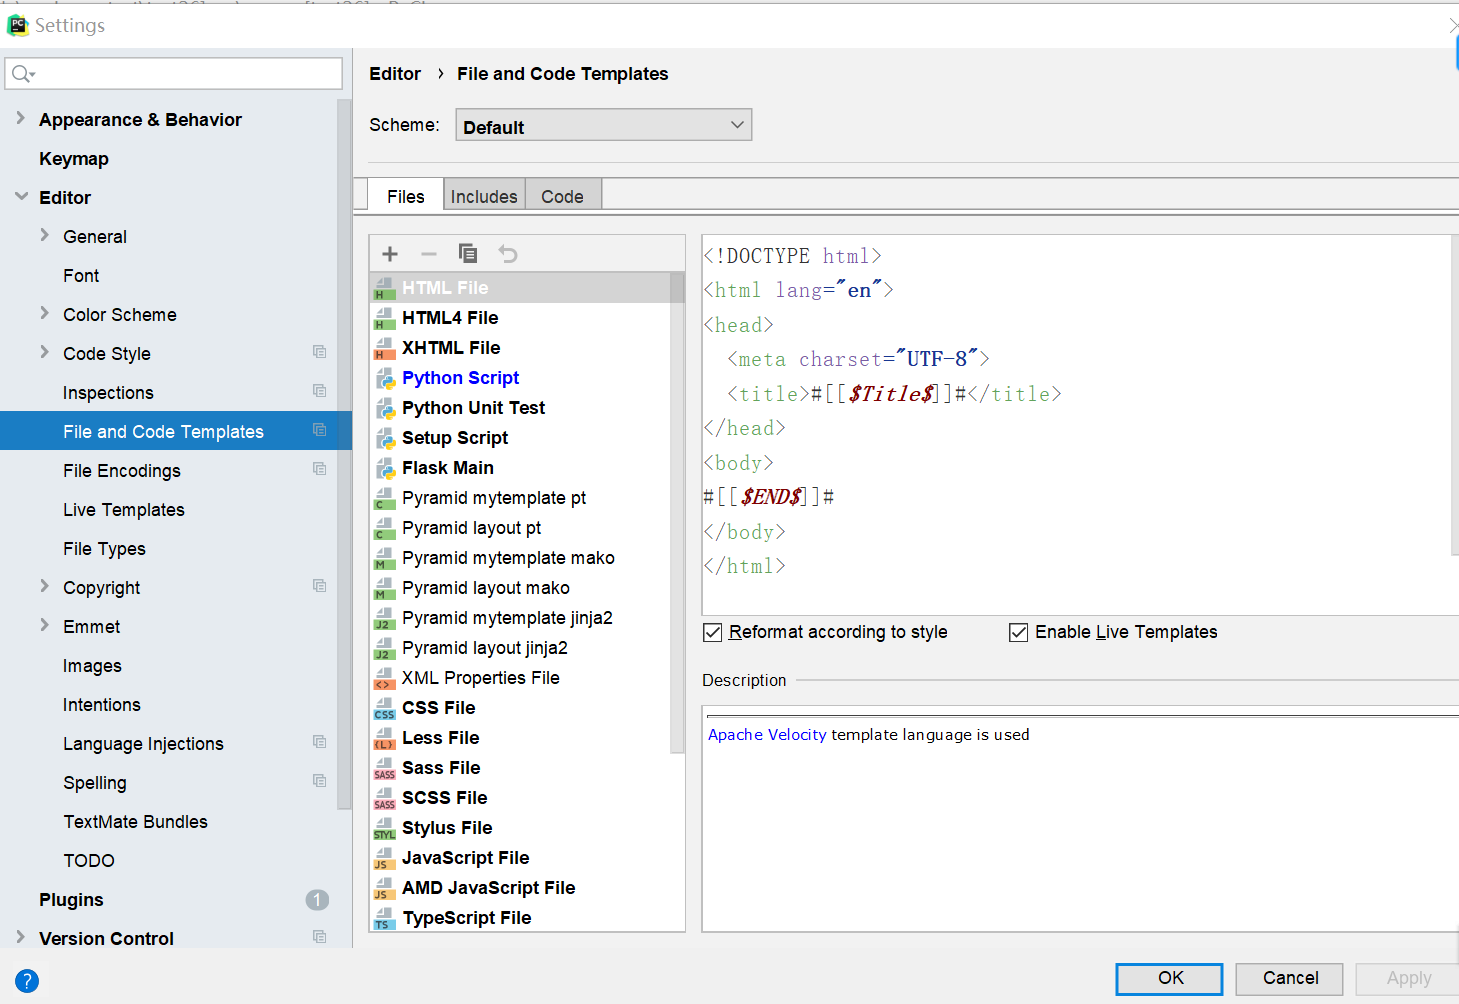
Task: Click the PyCharm logo in title bar
Action: (18, 25)
